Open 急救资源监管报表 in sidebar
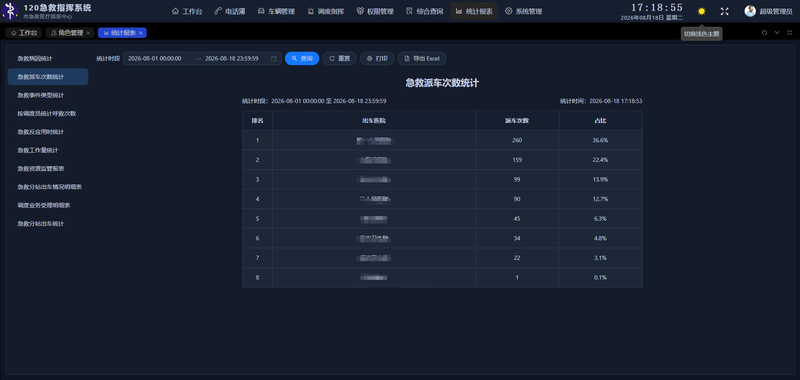Viewport: 800px width, 380px height. point(48,169)
